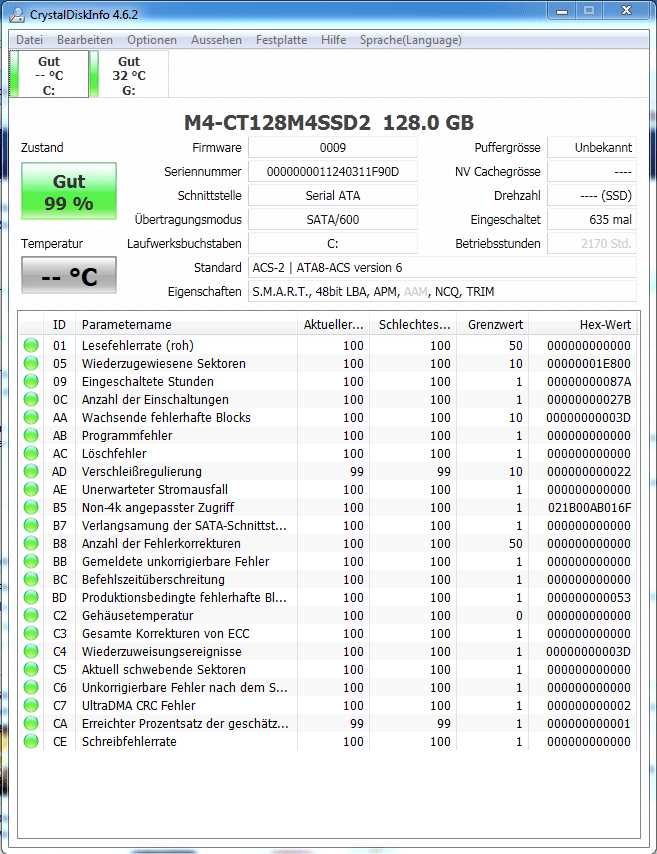Screen dimensions: 657x854
Task: Select the C: drive tab
Action: click(49, 75)
